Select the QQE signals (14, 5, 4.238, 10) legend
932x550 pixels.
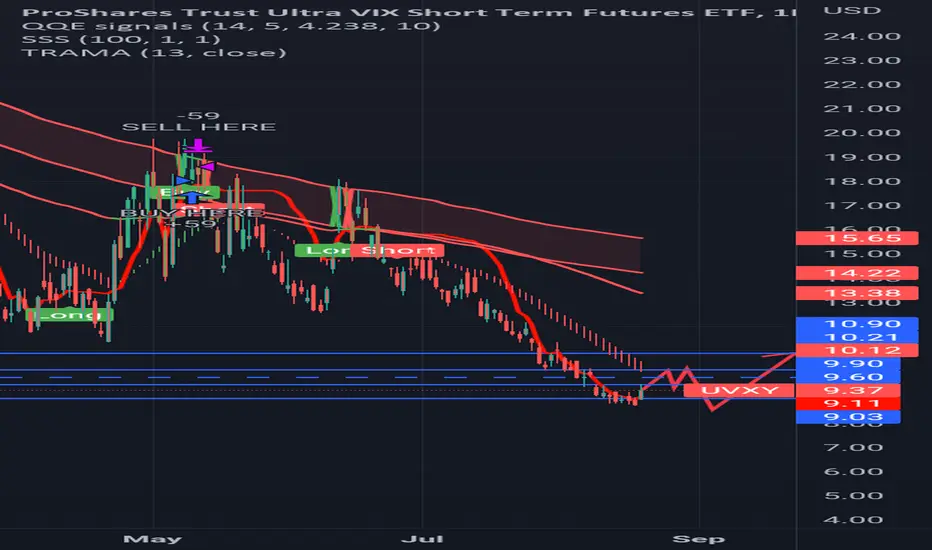(x=231, y=26)
